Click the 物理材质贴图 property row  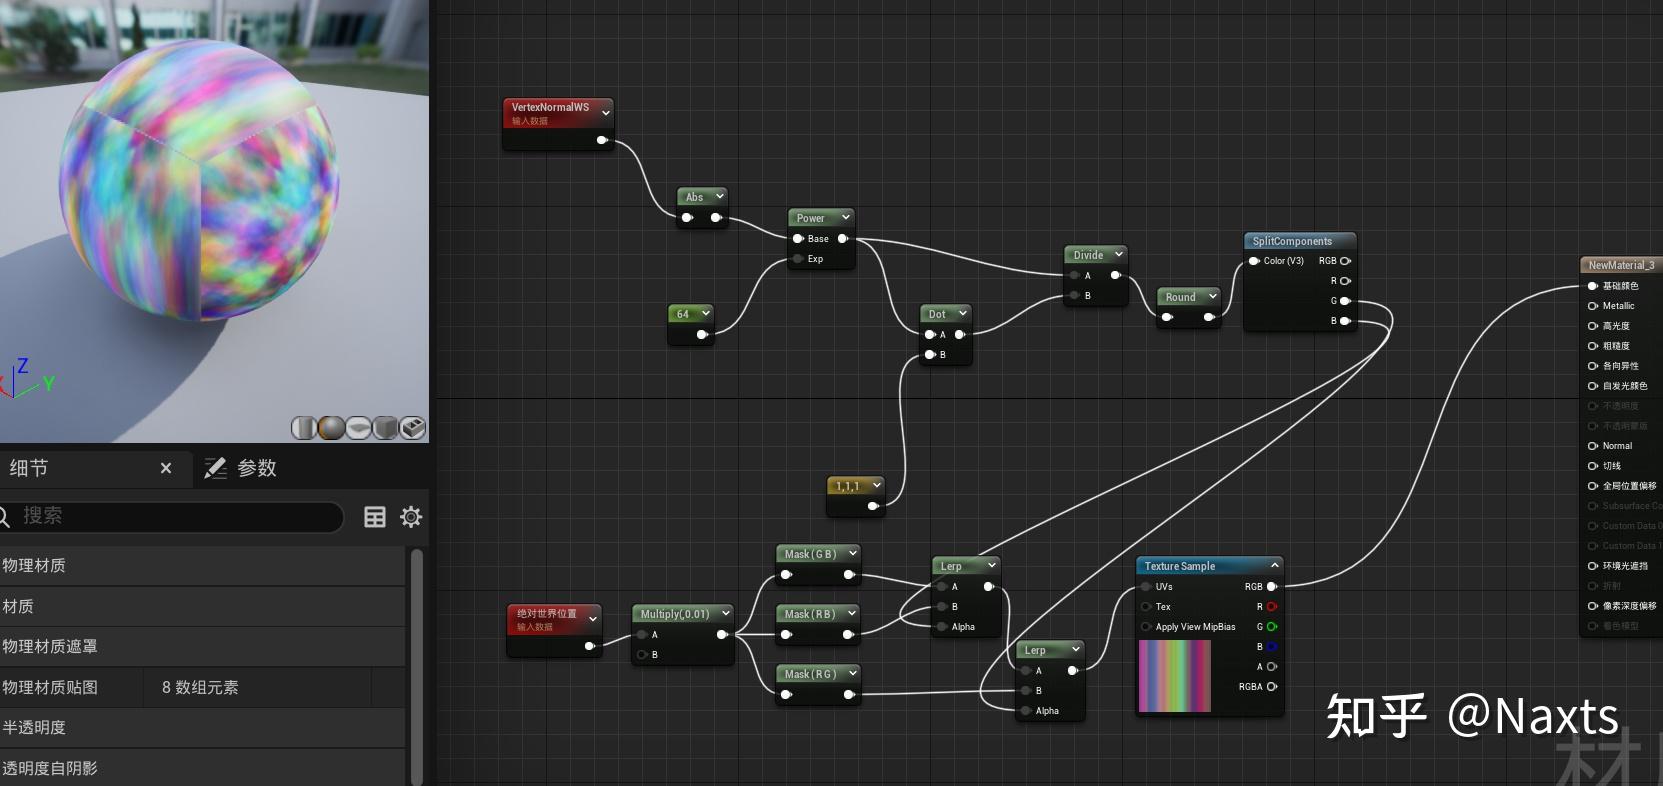202,687
